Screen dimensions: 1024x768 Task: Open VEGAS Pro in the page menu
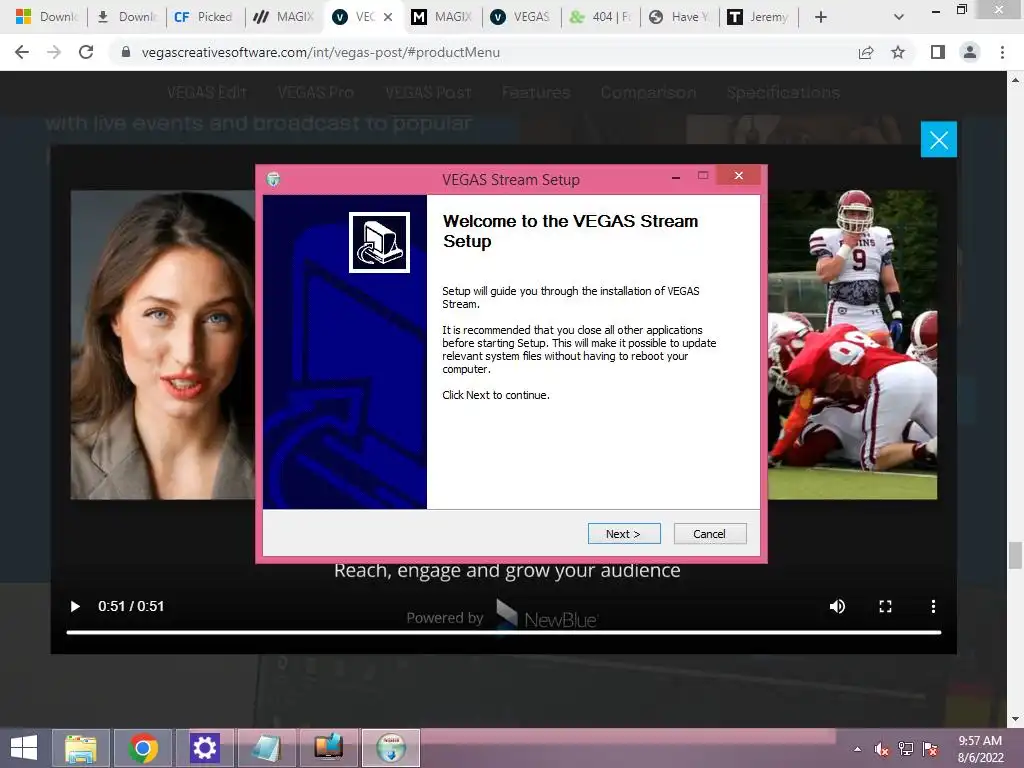point(315,93)
